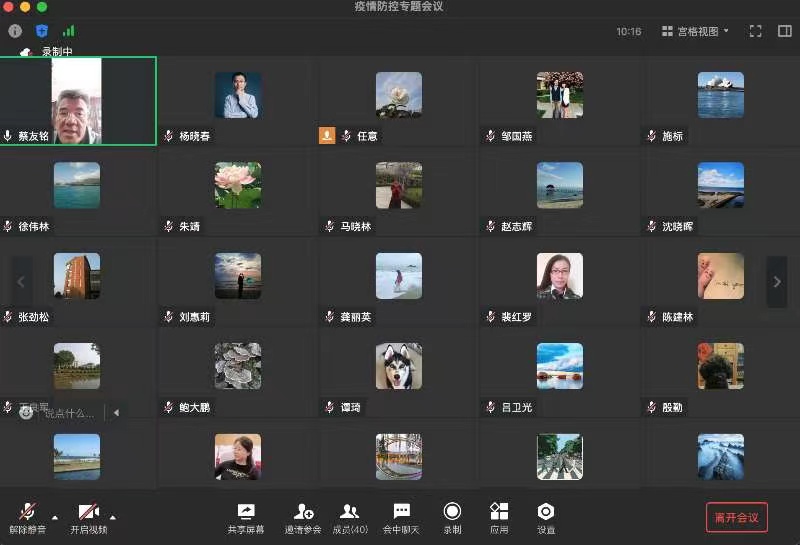Click the meeting timer 10:16
Screen dimensions: 800x545
629,32
